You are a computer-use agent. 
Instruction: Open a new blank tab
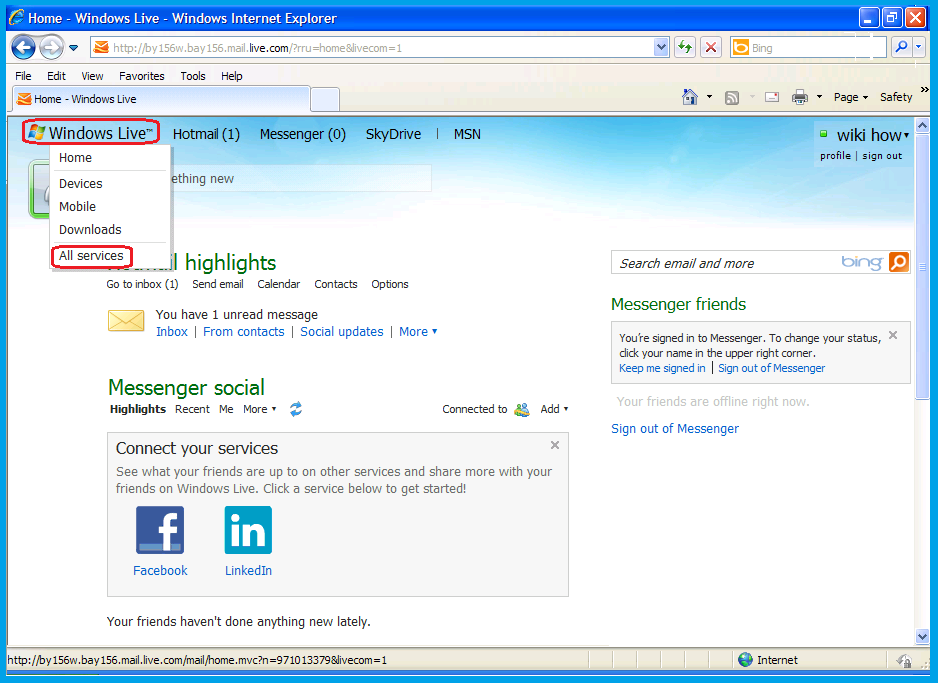pos(325,100)
